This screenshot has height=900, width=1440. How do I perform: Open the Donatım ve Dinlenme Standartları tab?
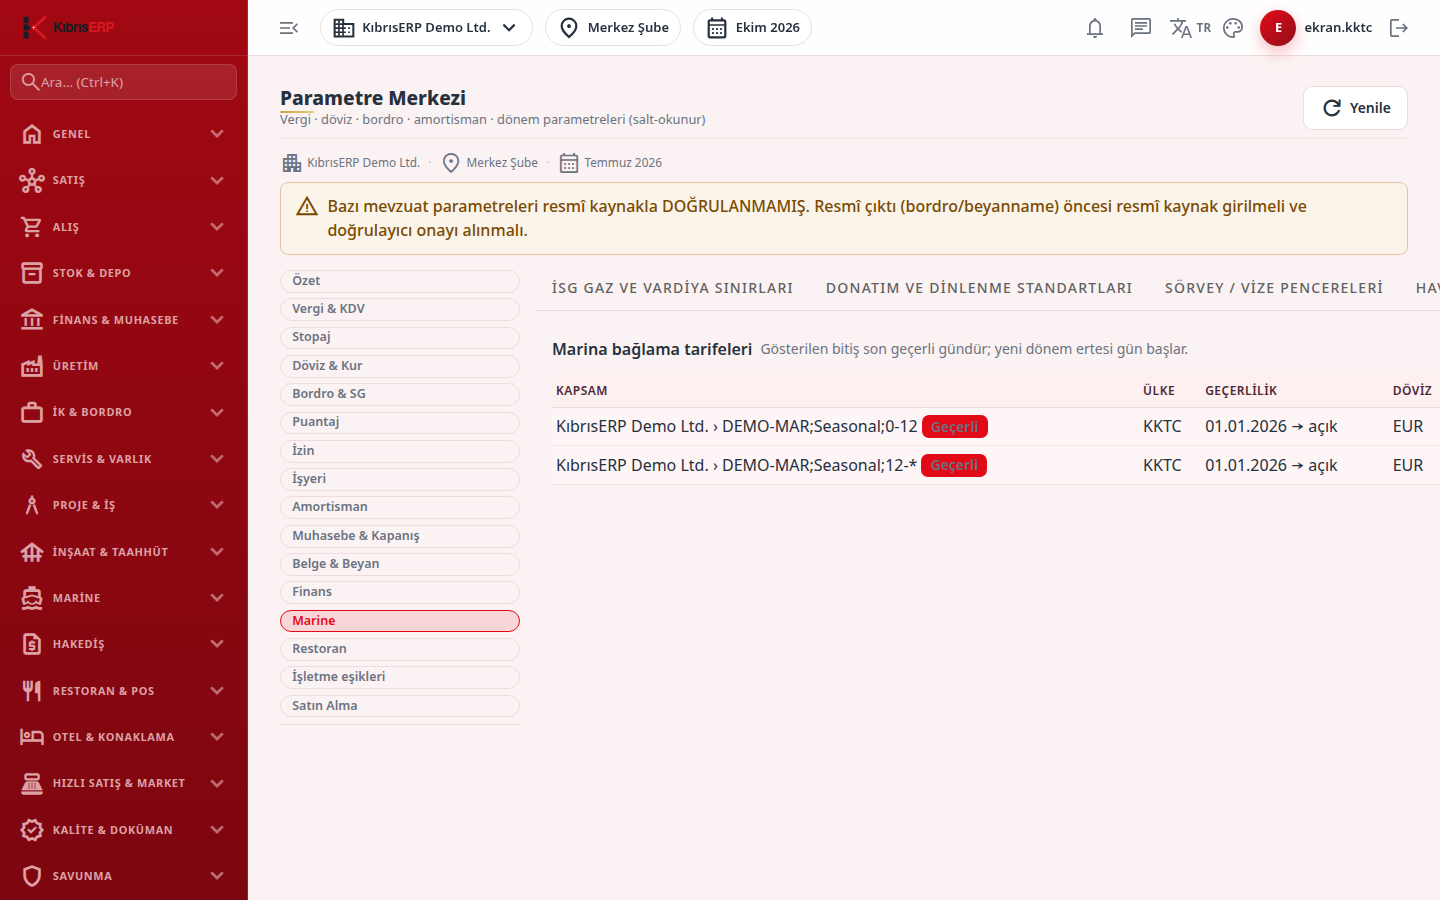tap(979, 288)
